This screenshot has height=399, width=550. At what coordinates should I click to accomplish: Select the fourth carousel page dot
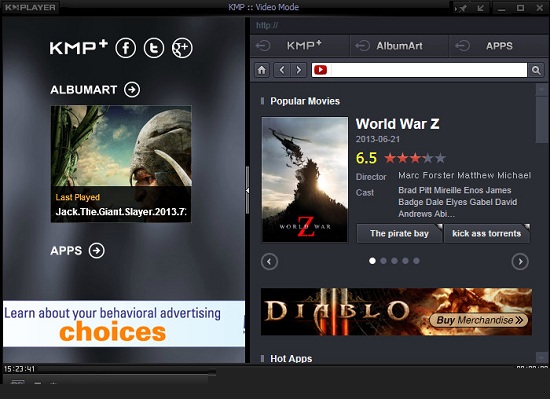(x=405, y=261)
